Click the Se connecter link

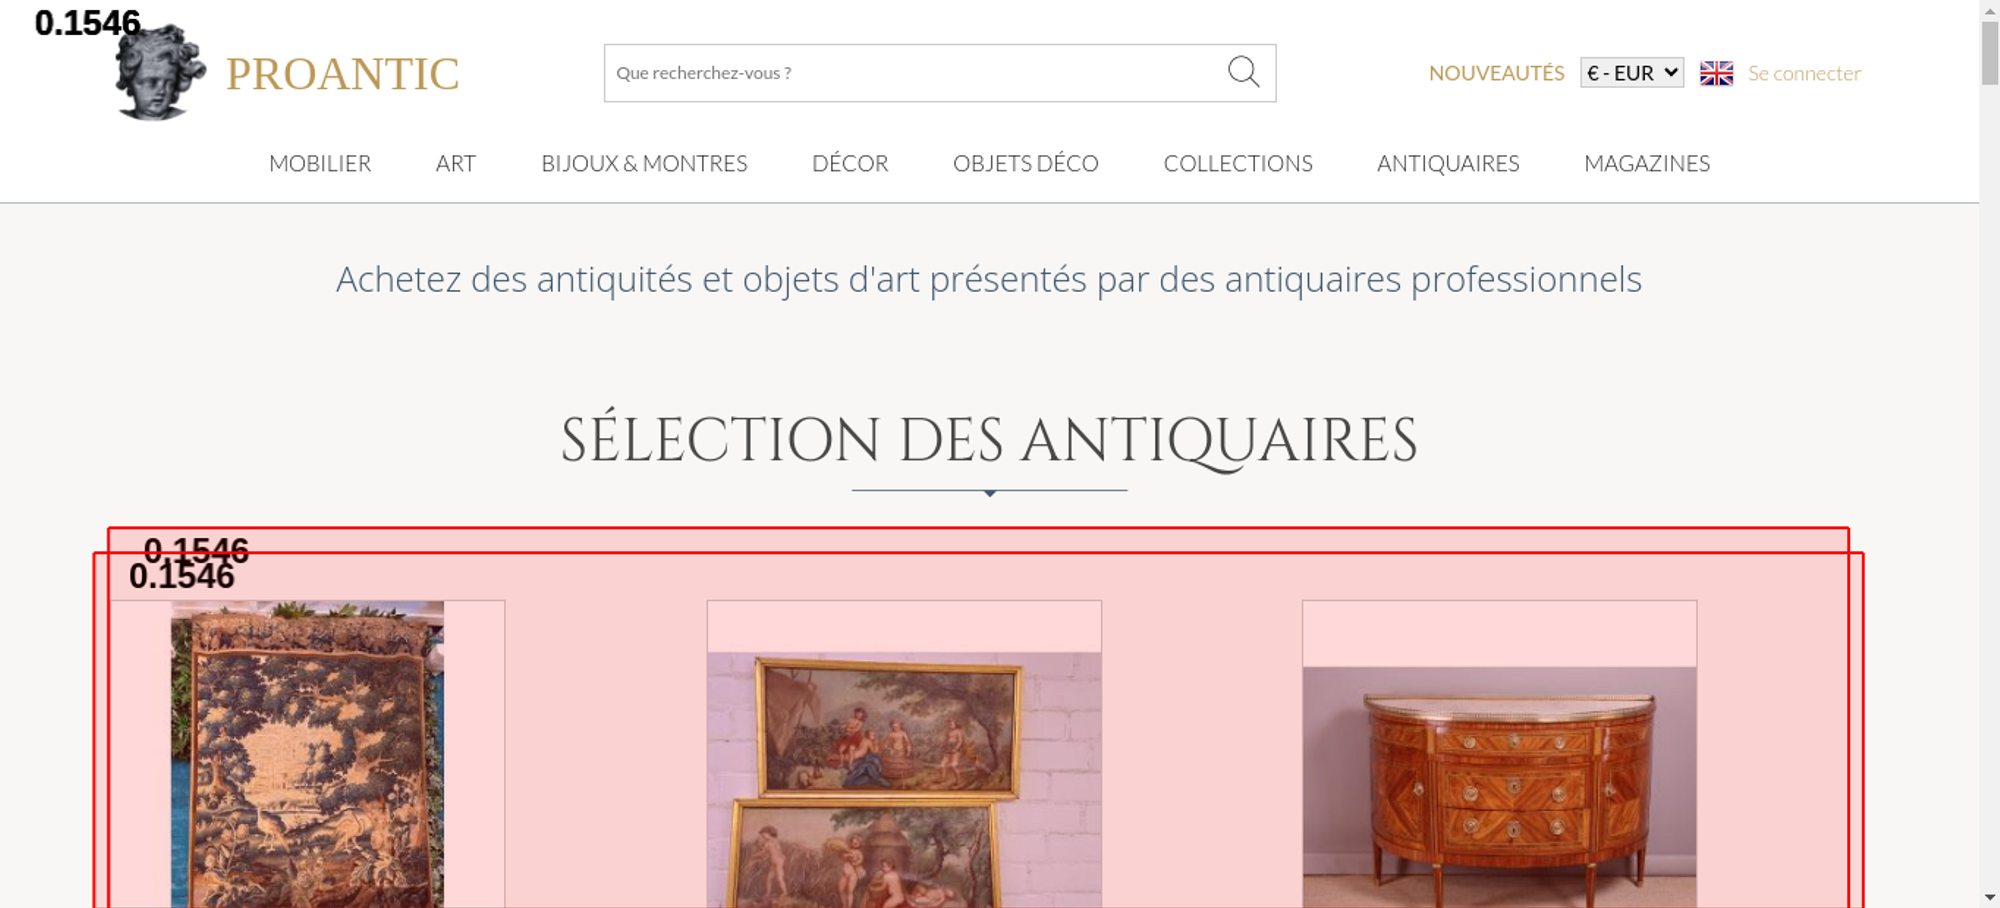1804,73
